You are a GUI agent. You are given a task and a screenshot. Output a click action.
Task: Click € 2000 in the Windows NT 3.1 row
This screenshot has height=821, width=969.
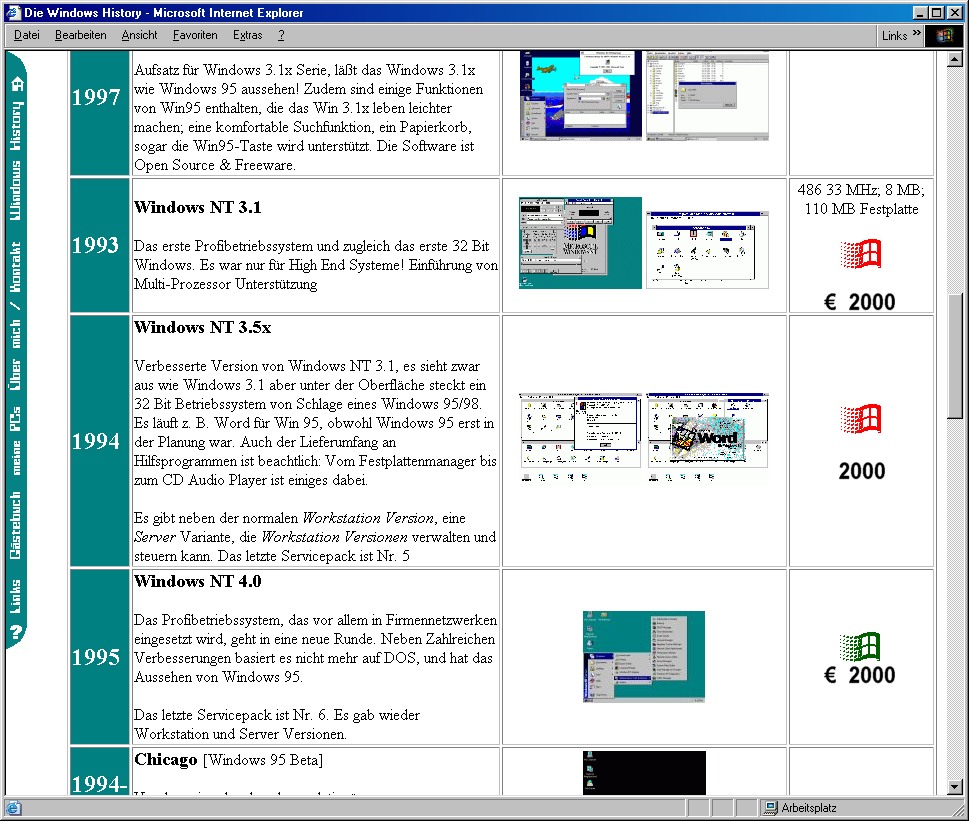click(x=860, y=302)
